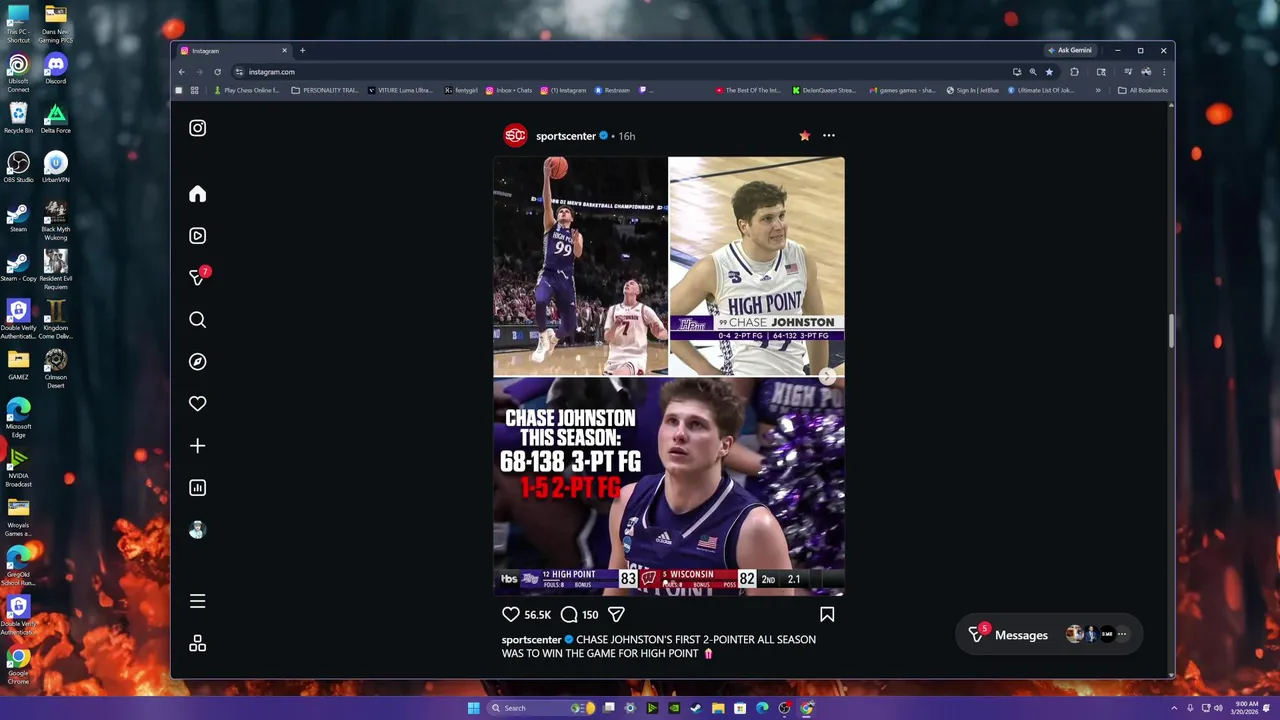Open Search in Instagram sidebar
Viewport: 1280px width, 720px height.
point(198,320)
